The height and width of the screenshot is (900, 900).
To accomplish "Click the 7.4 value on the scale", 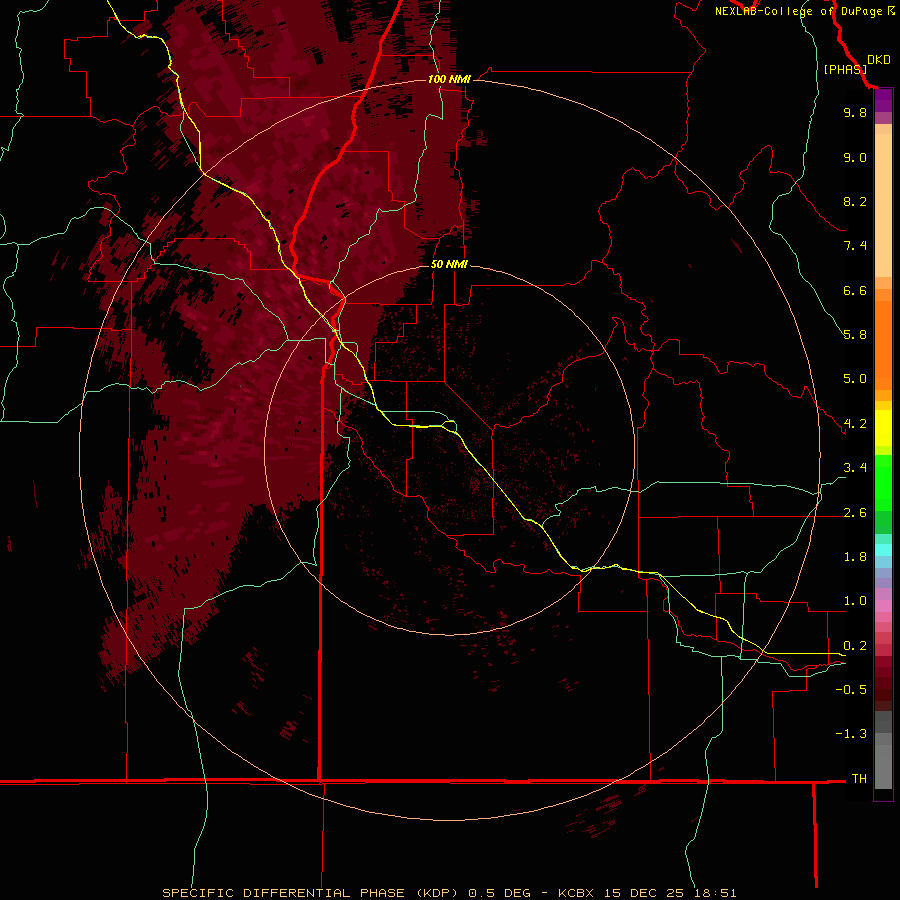I will (x=855, y=246).
